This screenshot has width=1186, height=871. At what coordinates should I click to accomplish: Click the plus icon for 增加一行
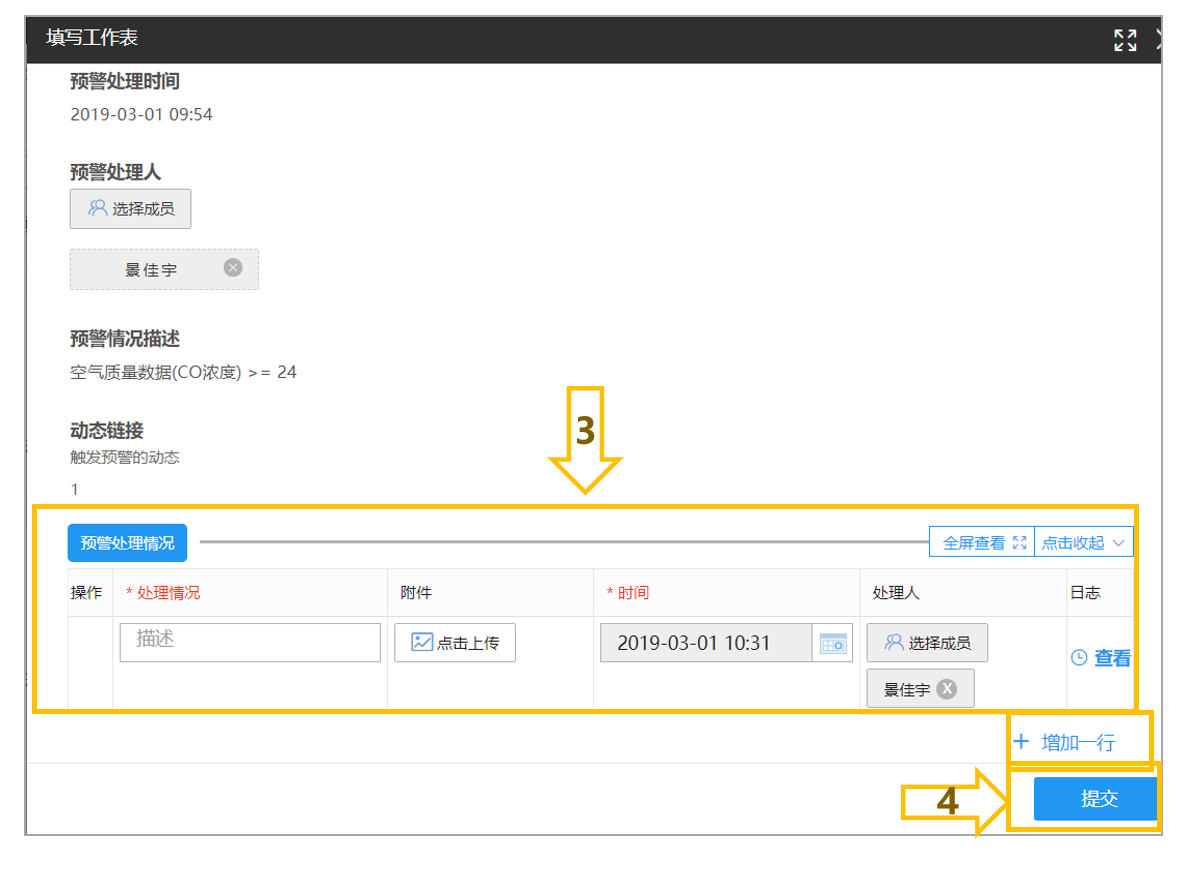1021,741
